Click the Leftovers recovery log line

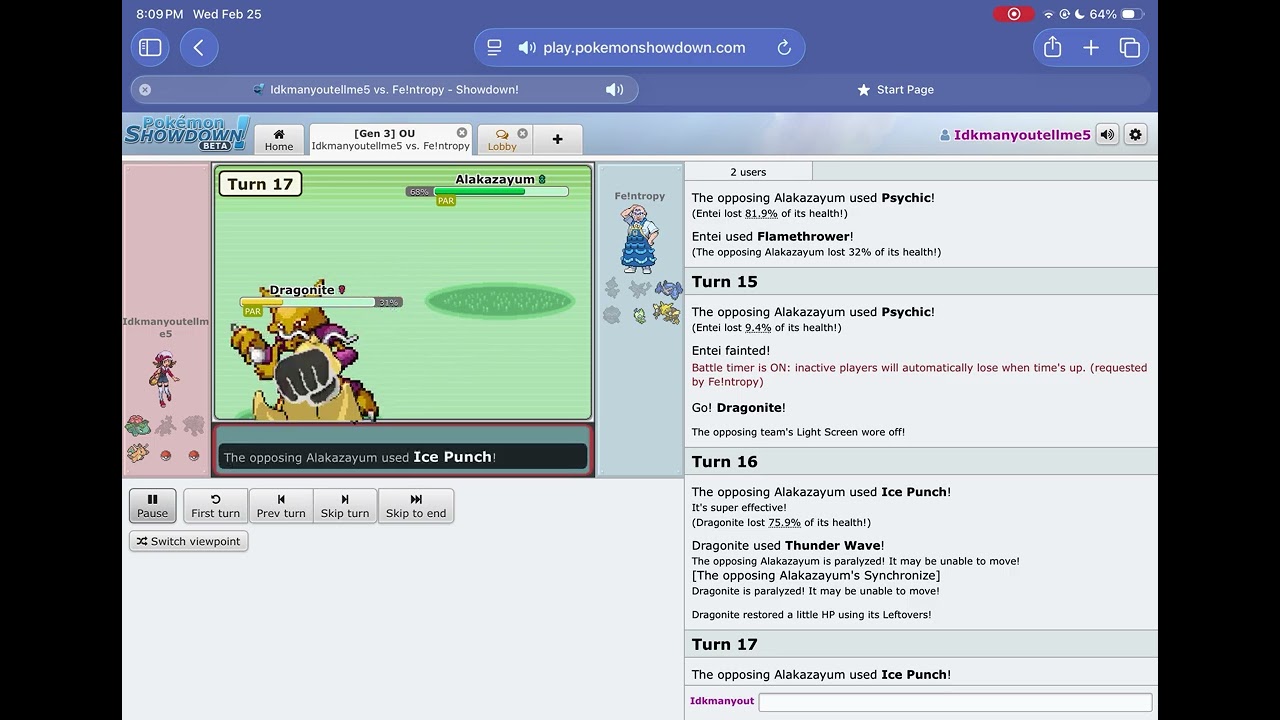811,615
